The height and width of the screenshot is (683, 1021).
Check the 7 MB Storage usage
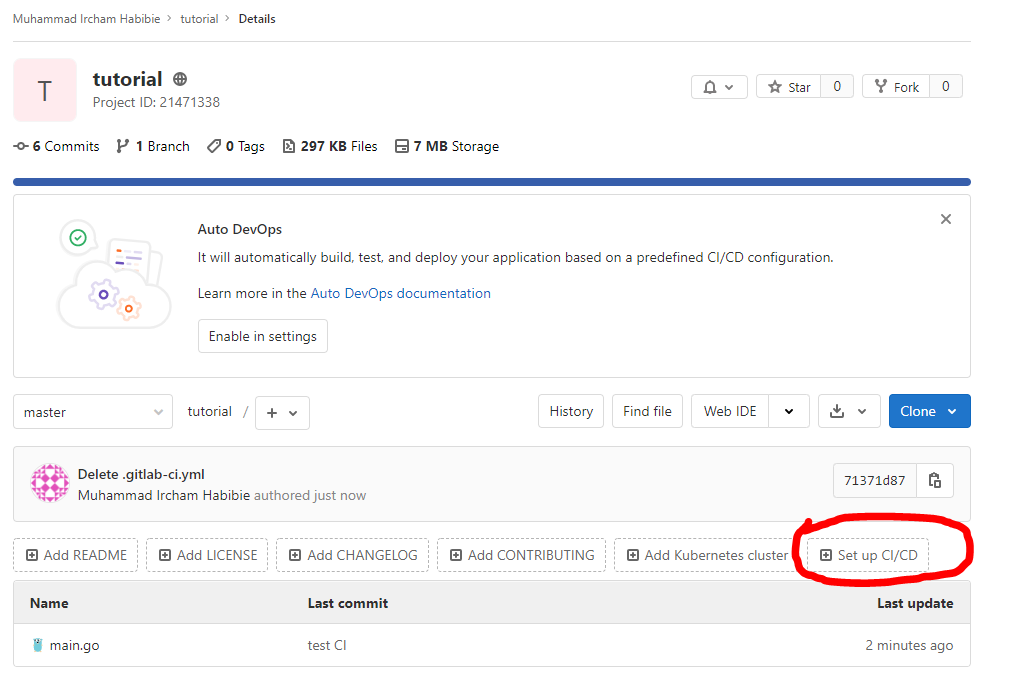[447, 146]
